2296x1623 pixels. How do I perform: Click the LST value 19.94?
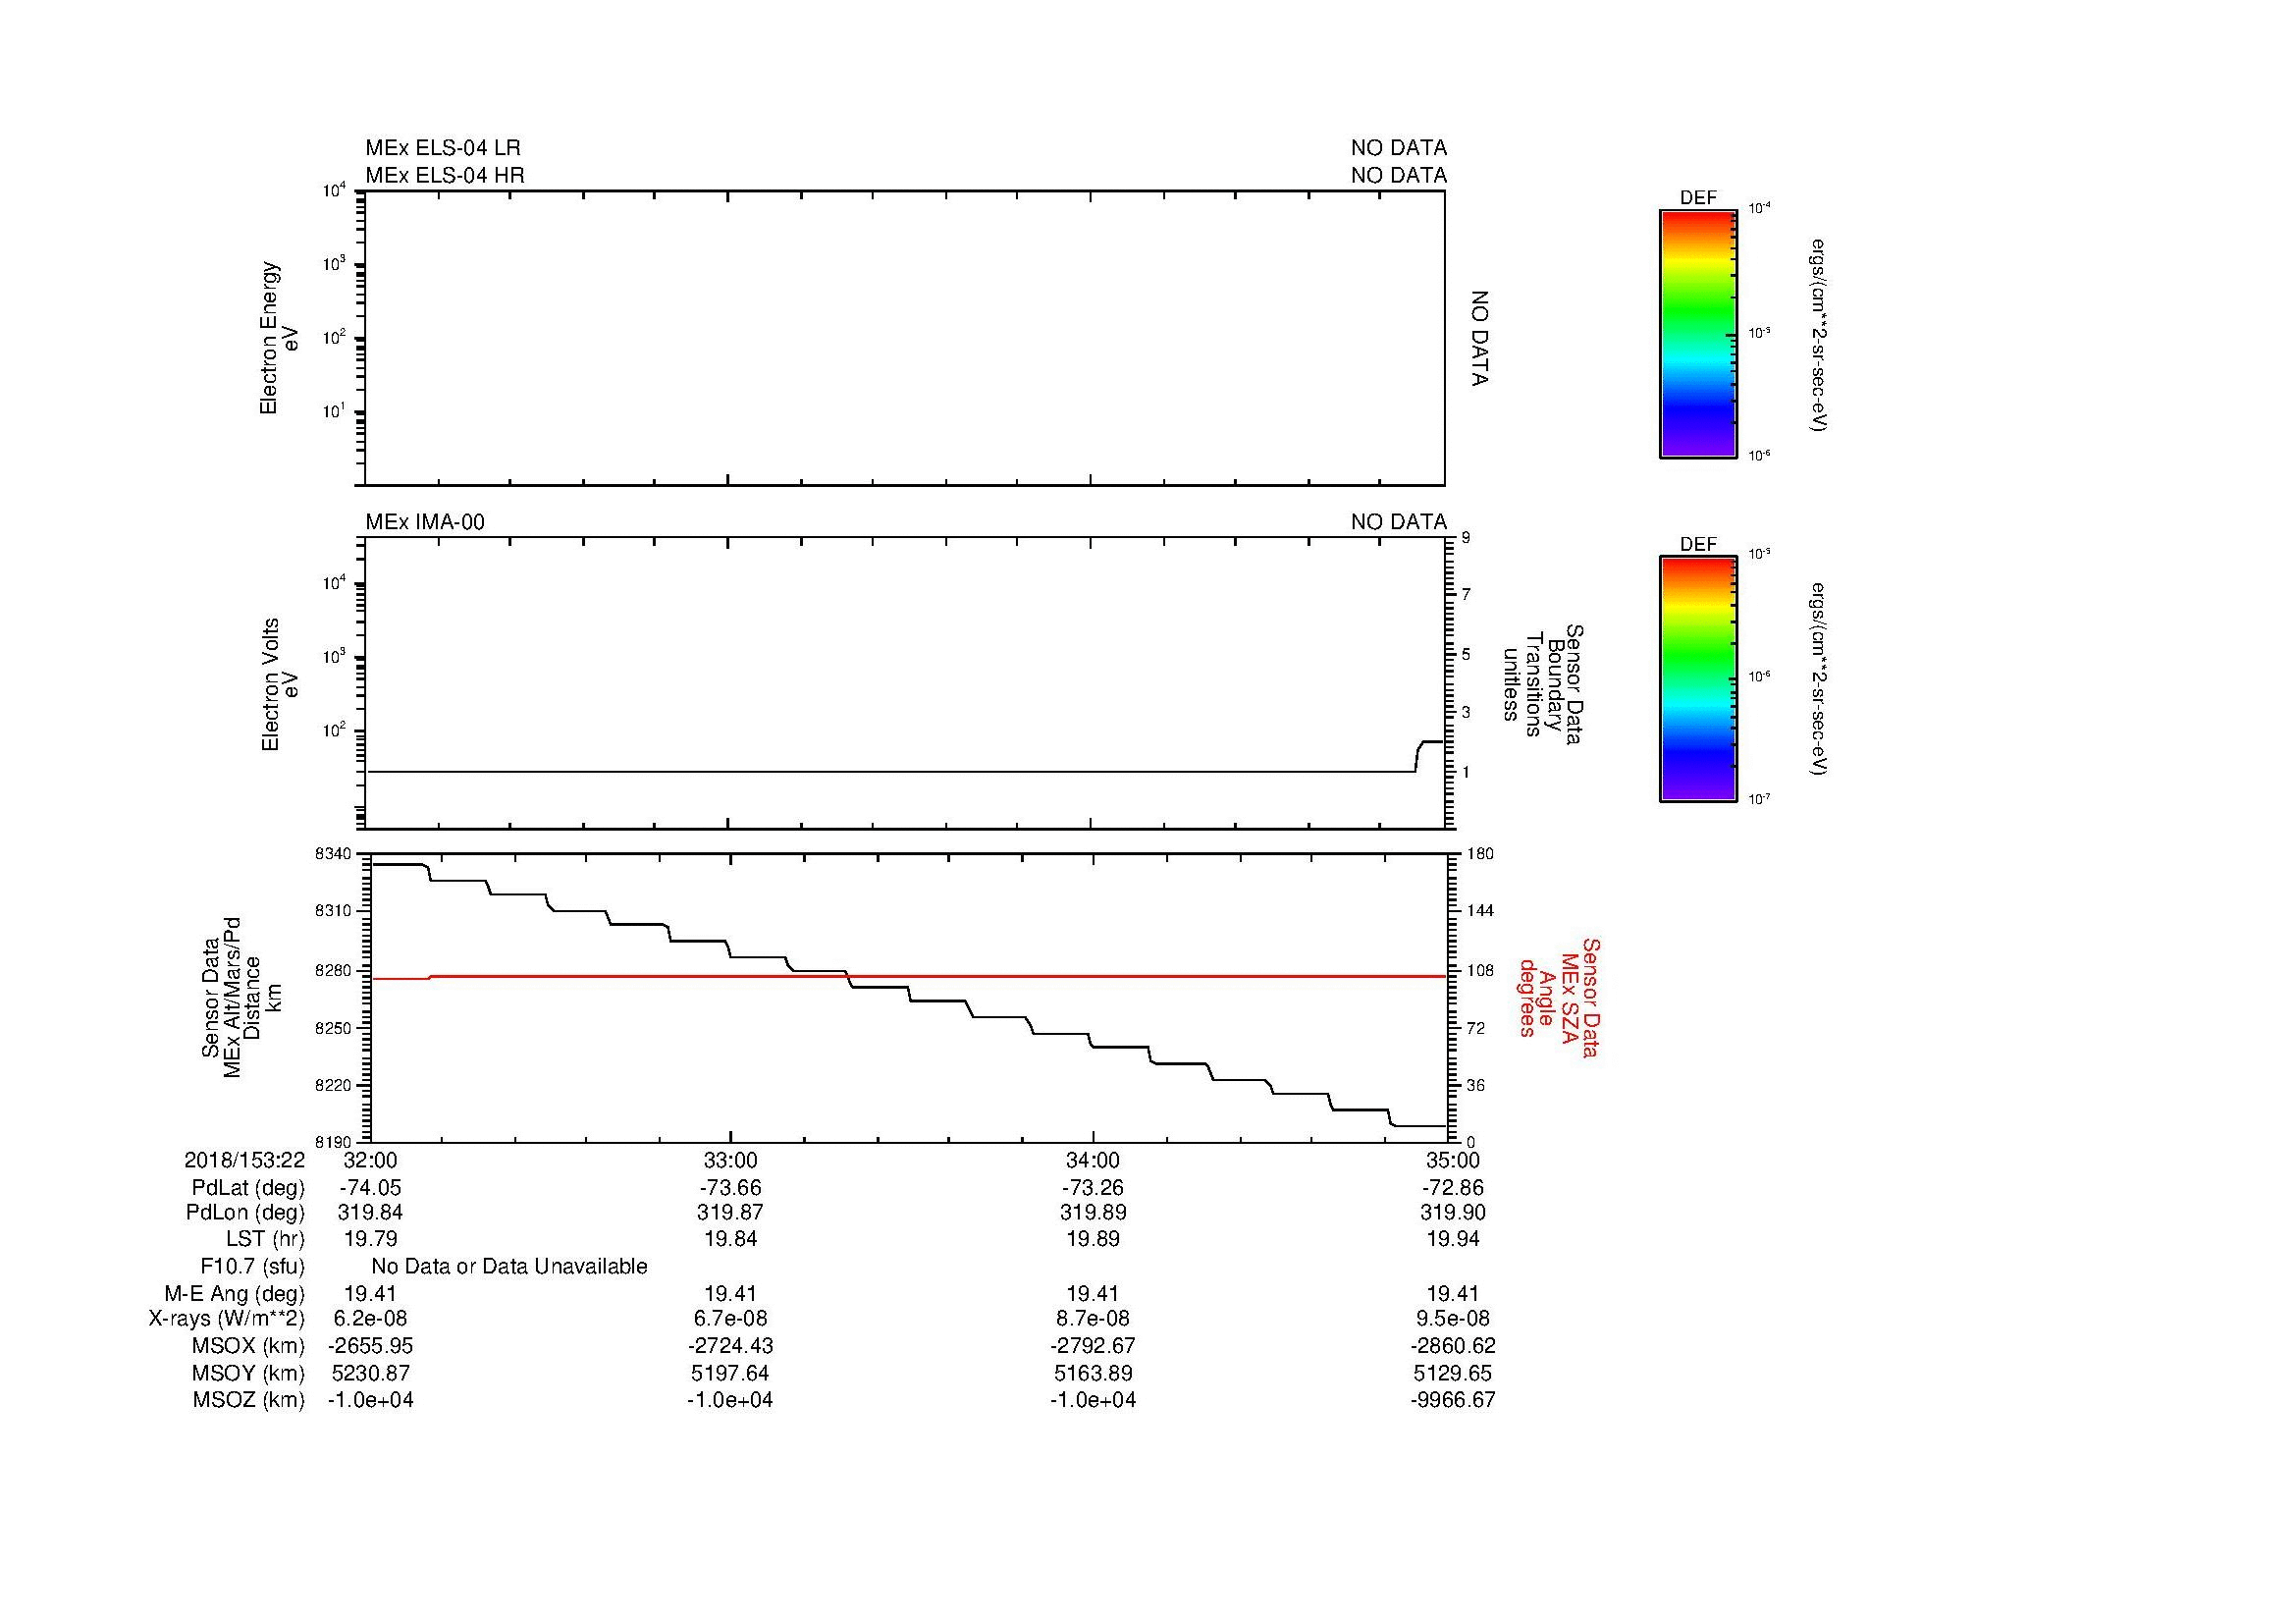(1453, 1239)
